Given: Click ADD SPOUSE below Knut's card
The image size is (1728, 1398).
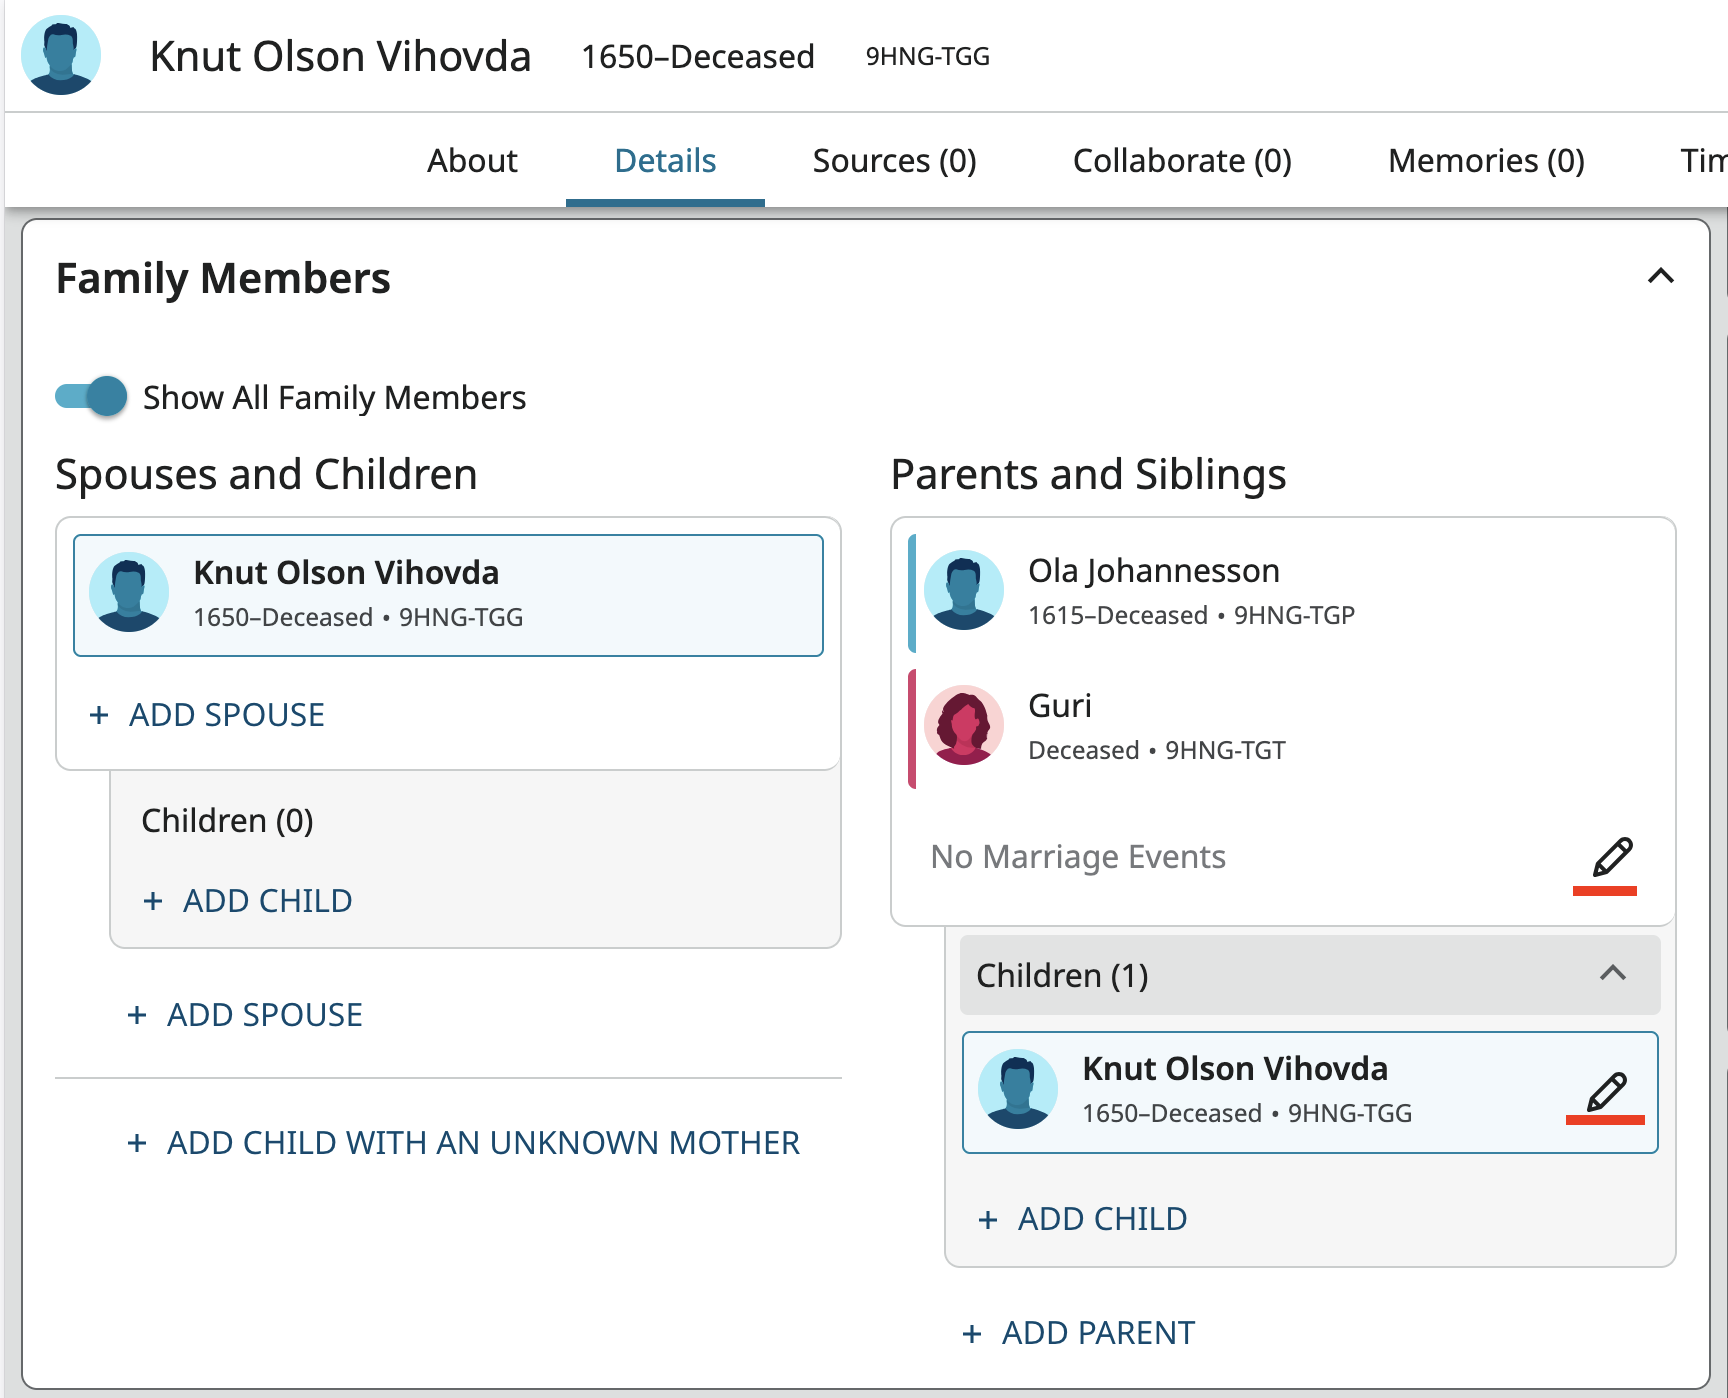Looking at the screenshot, I should [226, 715].
